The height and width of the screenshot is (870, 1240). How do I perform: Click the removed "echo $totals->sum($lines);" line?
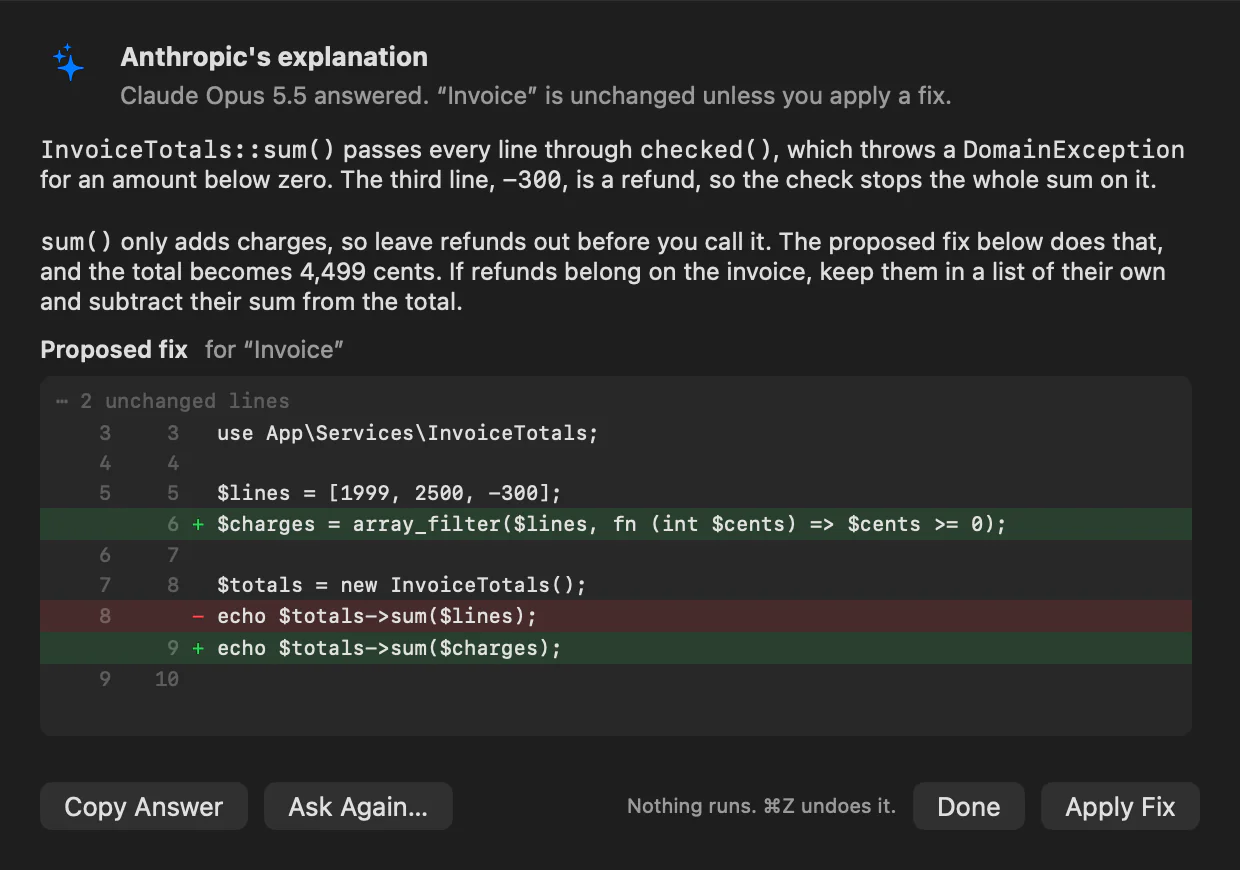click(x=616, y=616)
